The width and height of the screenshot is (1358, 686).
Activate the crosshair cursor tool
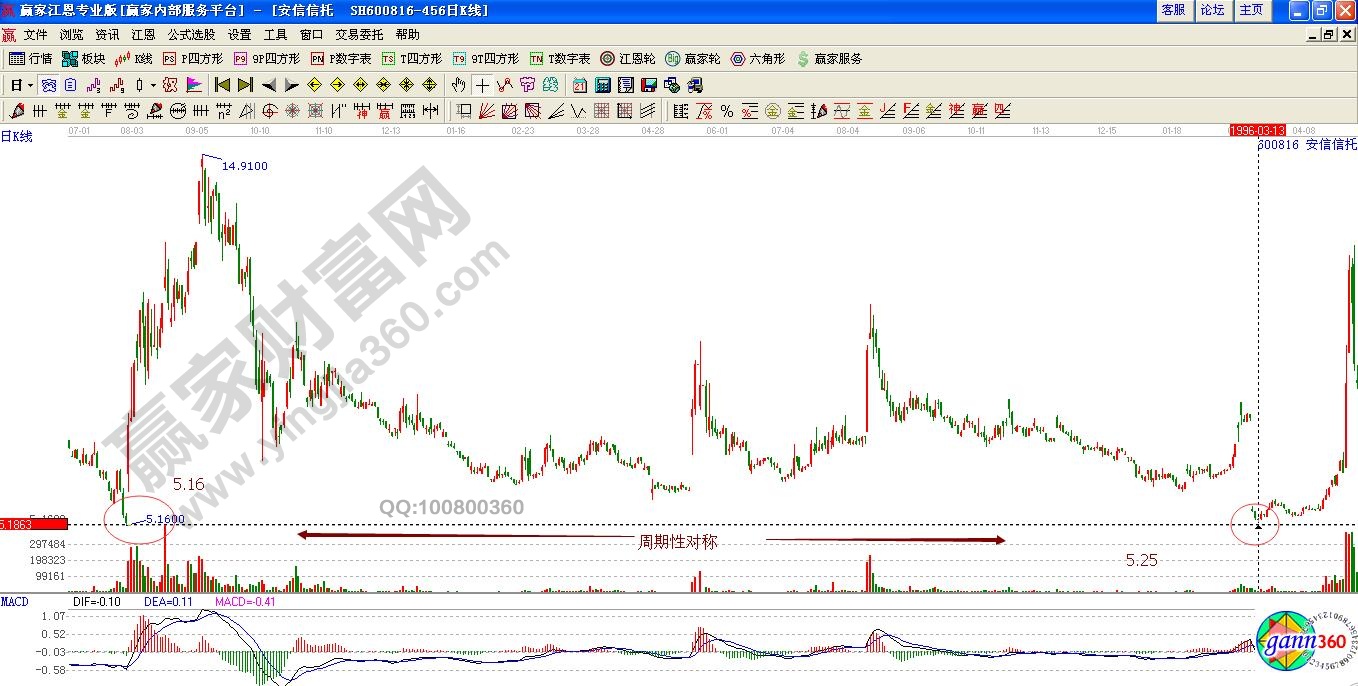pyautogui.click(x=482, y=84)
